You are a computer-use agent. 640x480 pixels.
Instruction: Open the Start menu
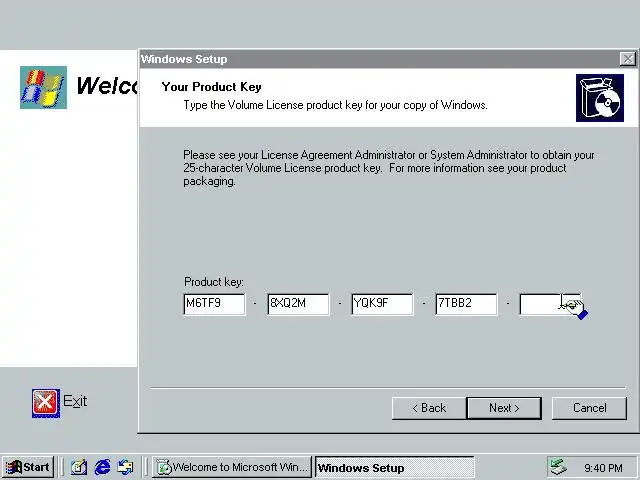click(28, 467)
